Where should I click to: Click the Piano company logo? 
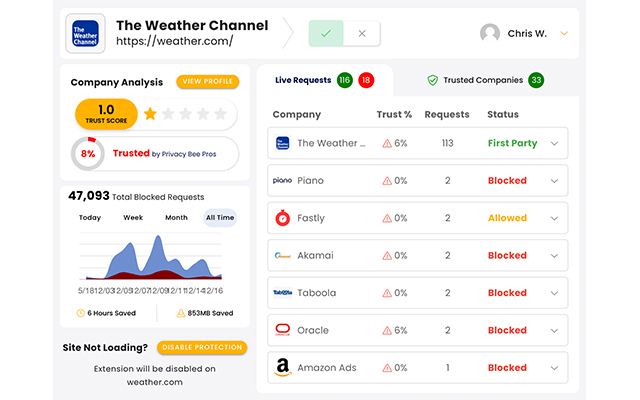point(282,180)
